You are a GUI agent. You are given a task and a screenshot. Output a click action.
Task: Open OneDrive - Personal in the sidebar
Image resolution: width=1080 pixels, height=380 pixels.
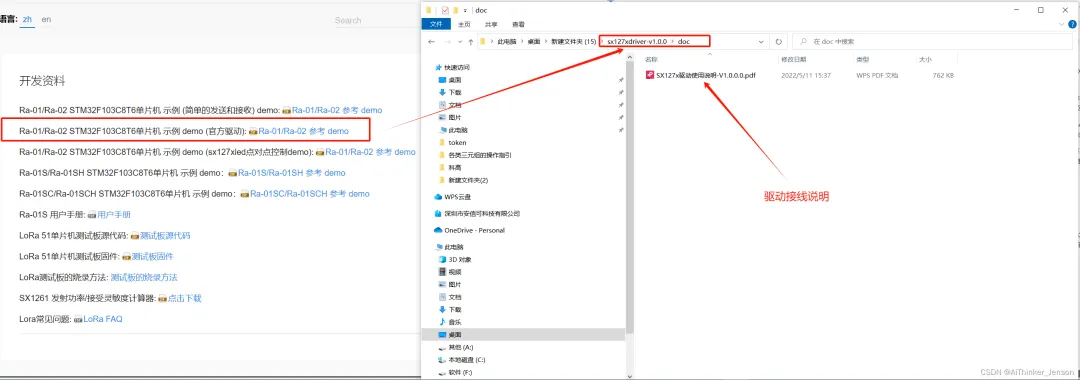[x=474, y=230]
